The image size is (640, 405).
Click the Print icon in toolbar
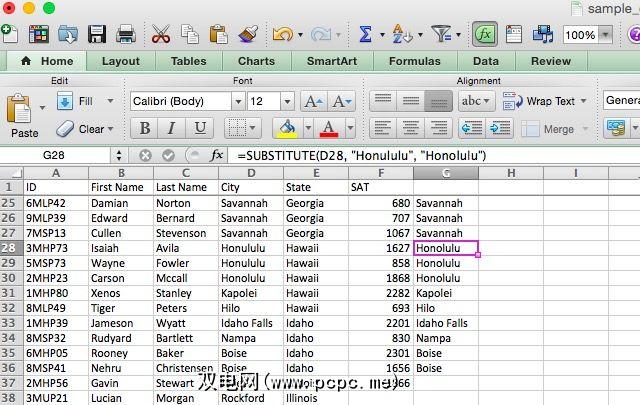(x=127, y=34)
